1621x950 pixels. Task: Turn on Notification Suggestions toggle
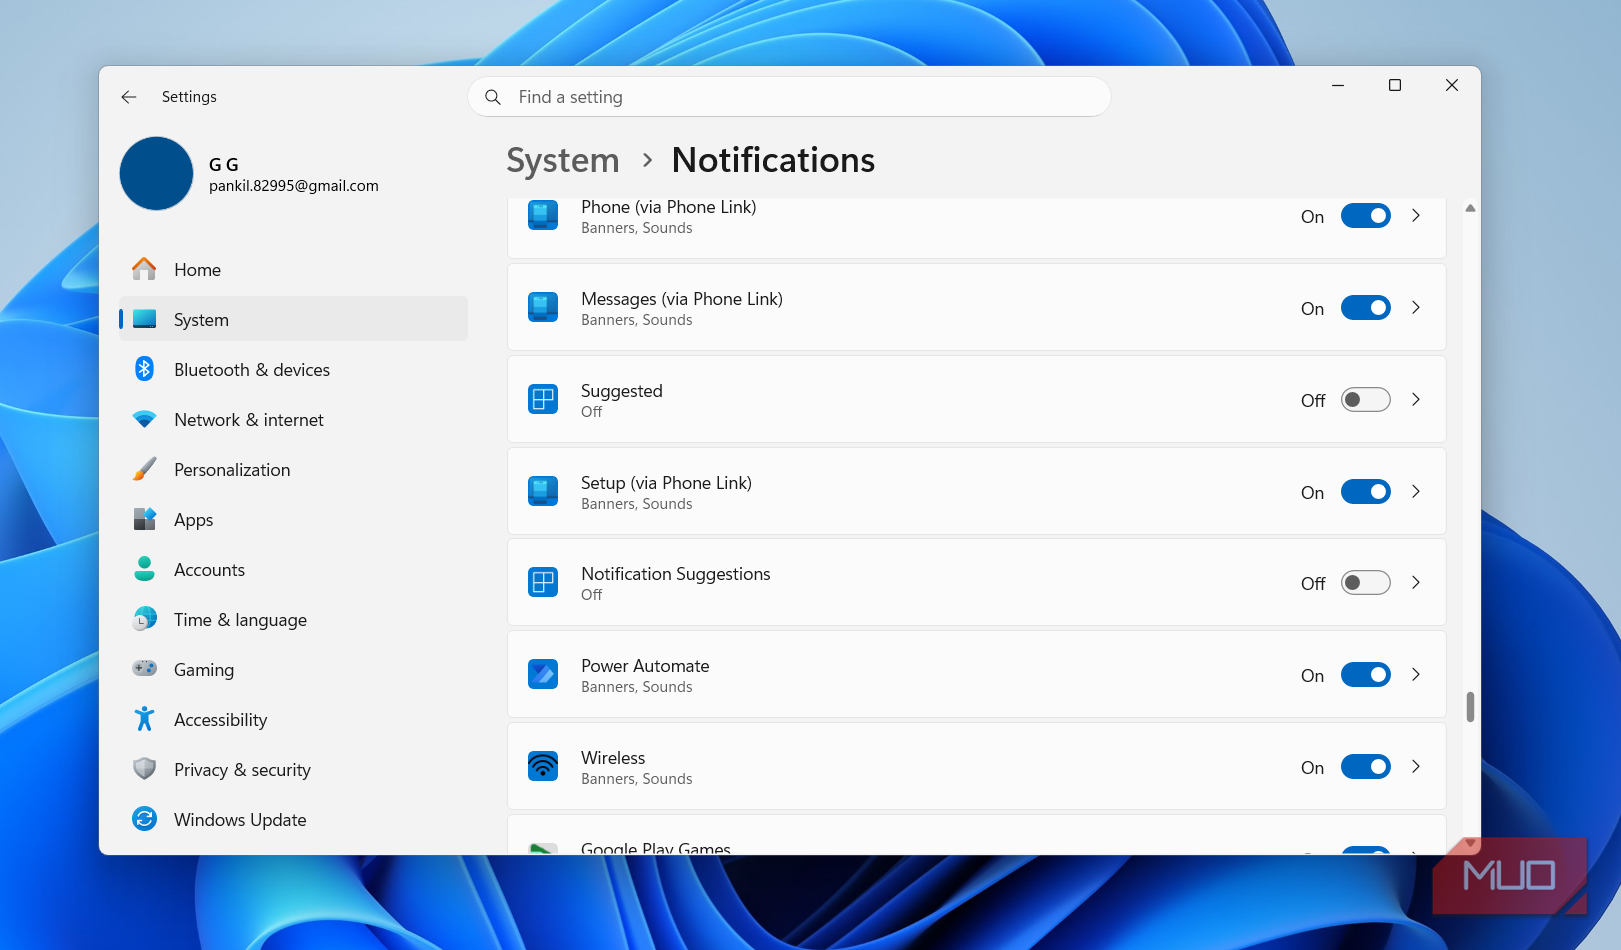coord(1366,583)
